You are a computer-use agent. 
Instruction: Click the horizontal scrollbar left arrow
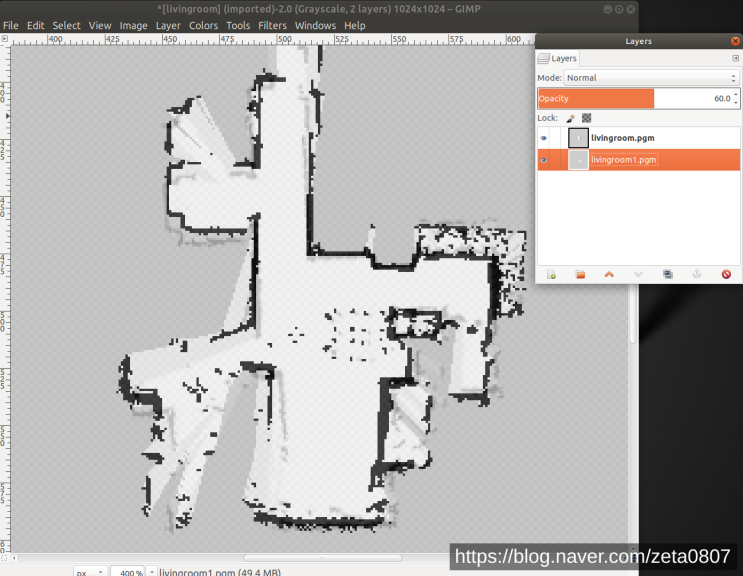[x=14, y=558]
